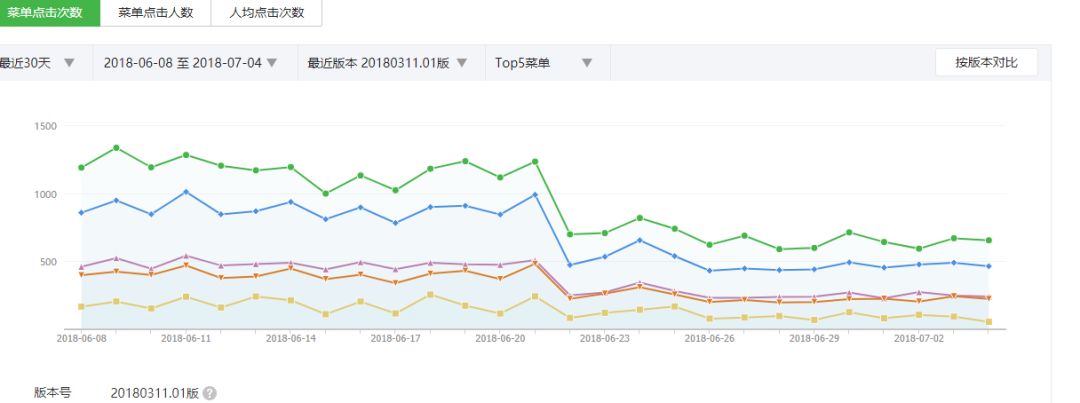Screen dimensions: 1080x403
Task: Click the 2018-07-02 x-axis date label
Action: 919,338
